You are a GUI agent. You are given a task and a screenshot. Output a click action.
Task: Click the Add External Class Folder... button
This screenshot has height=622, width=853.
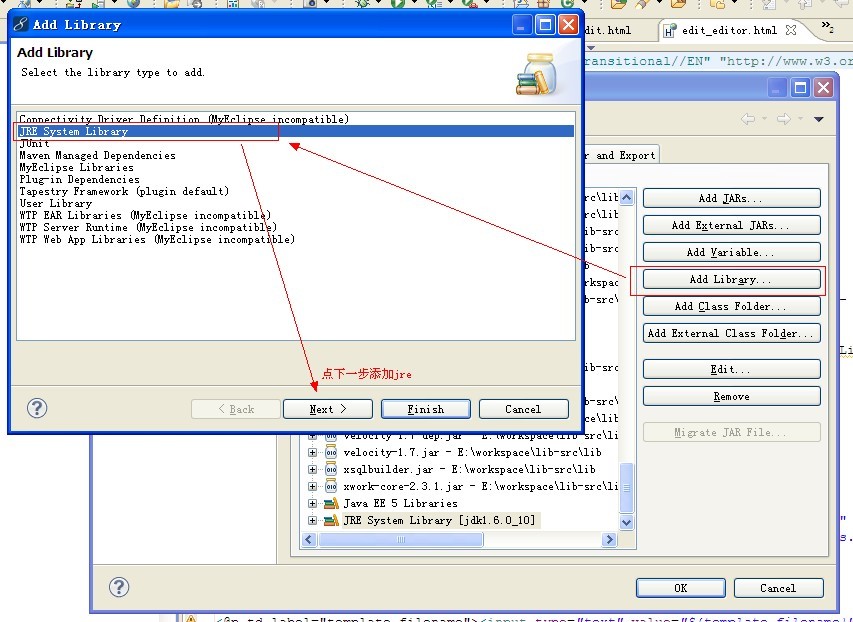pyautogui.click(x=732, y=333)
